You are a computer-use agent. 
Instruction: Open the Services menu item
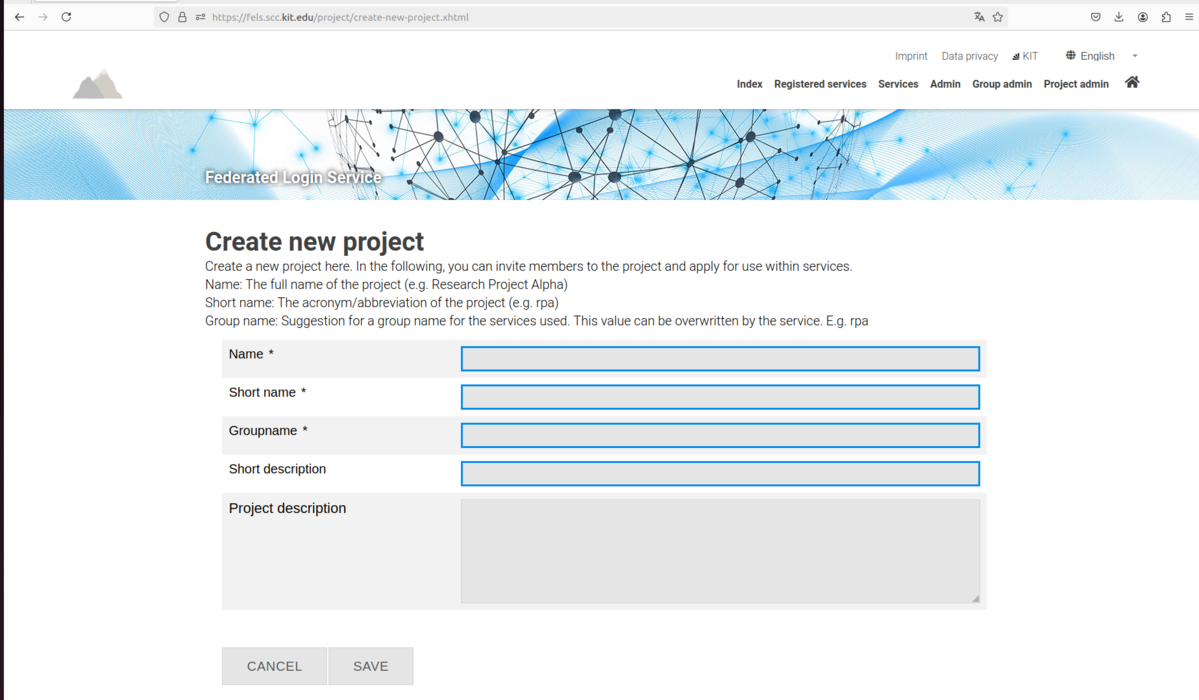tap(898, 84)
